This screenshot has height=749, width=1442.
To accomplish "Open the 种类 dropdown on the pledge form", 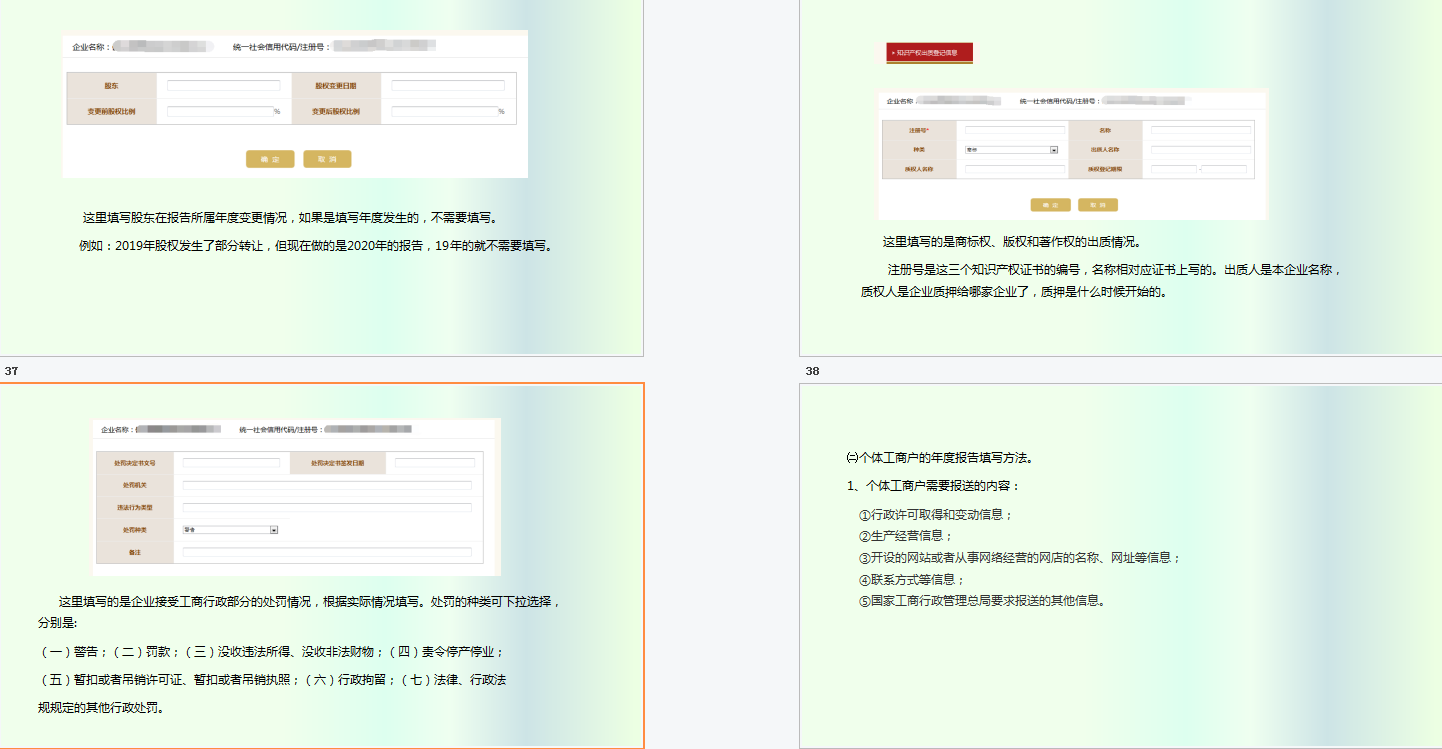I will point(1053,150).
